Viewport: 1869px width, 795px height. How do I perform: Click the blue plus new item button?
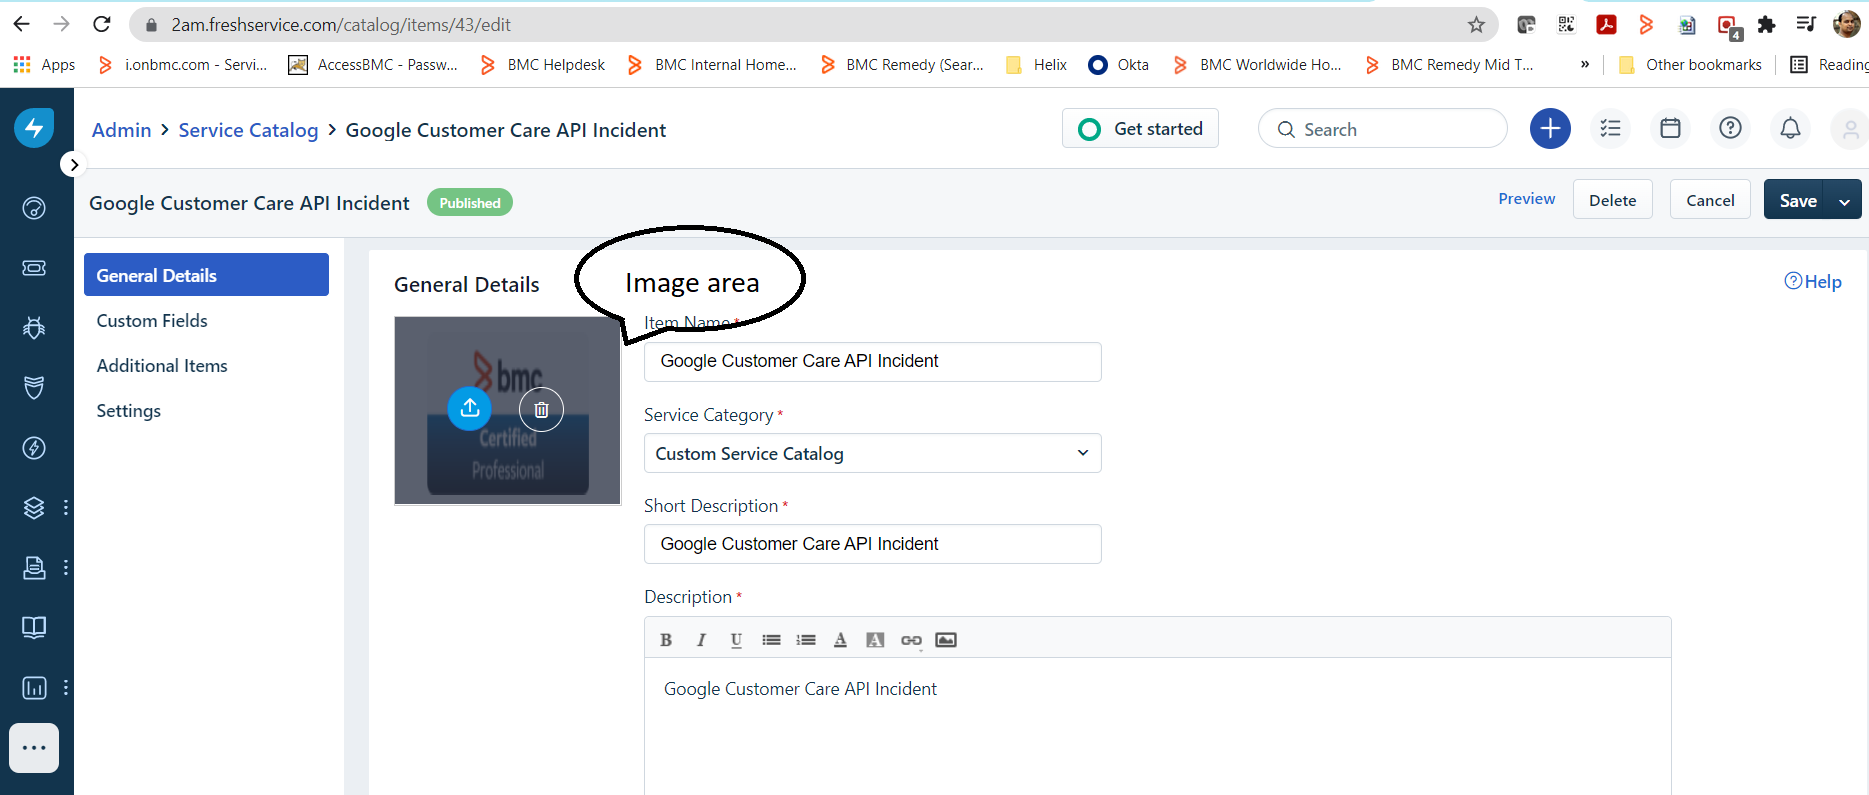[1550, 128]
